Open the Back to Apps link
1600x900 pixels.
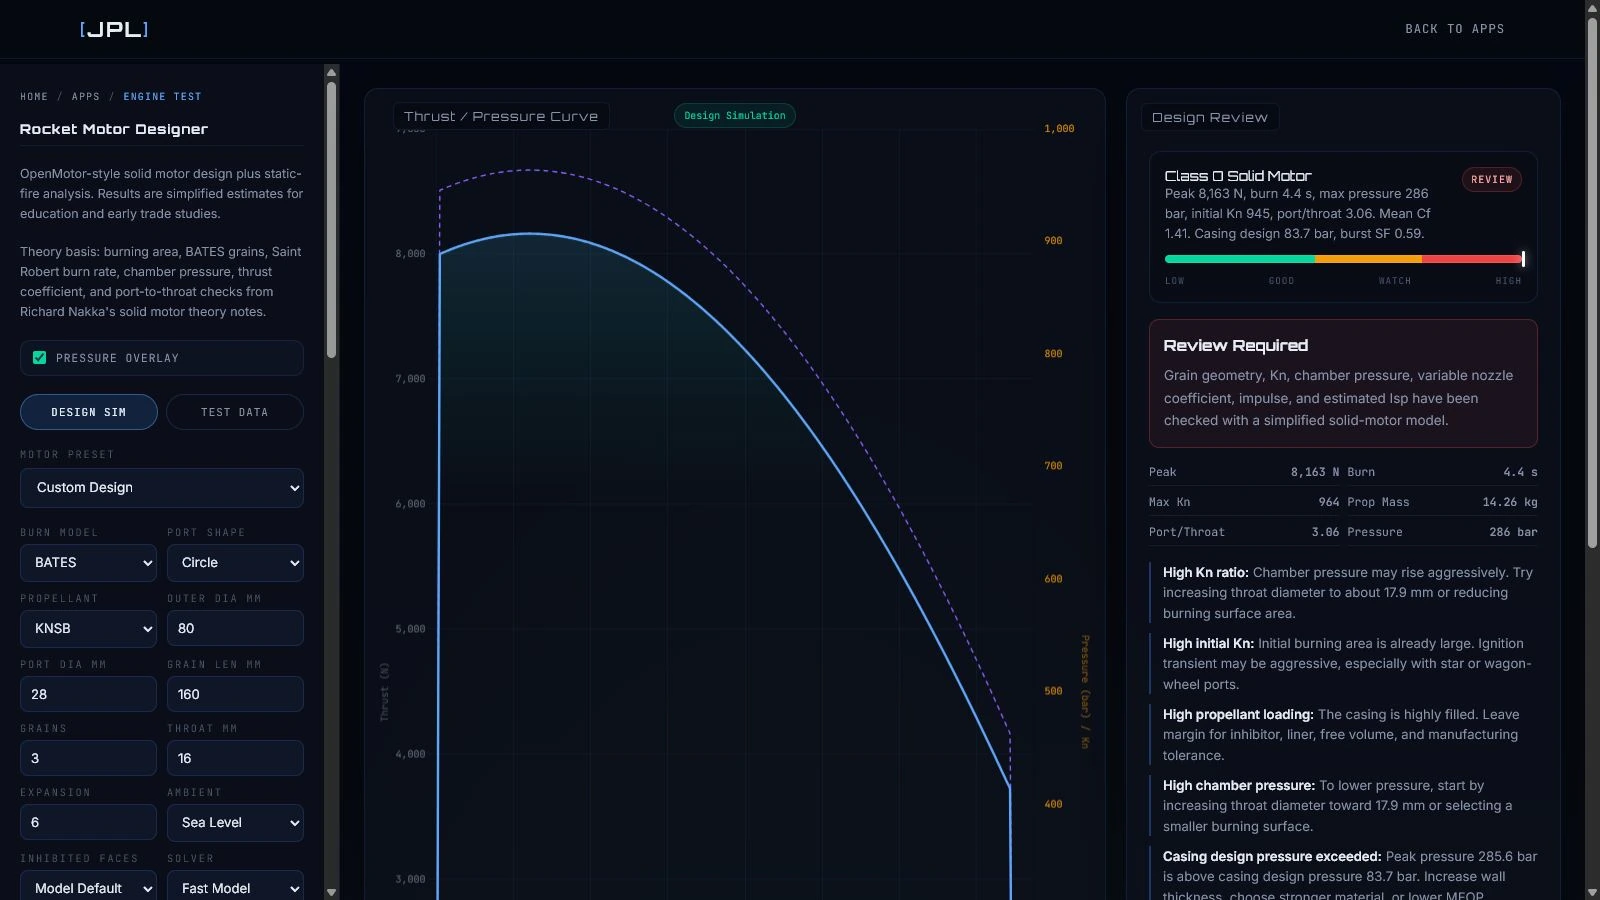point(1454,29)
